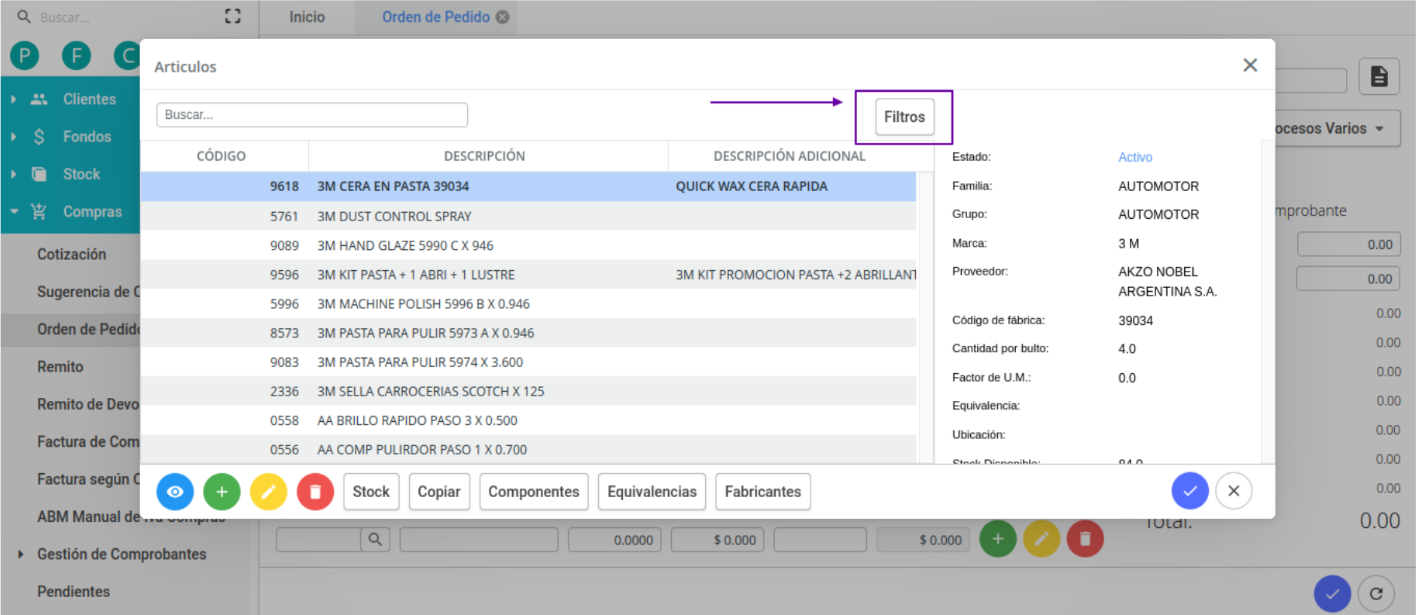Sort by CÓDIGO column header

tap(221, 156)
